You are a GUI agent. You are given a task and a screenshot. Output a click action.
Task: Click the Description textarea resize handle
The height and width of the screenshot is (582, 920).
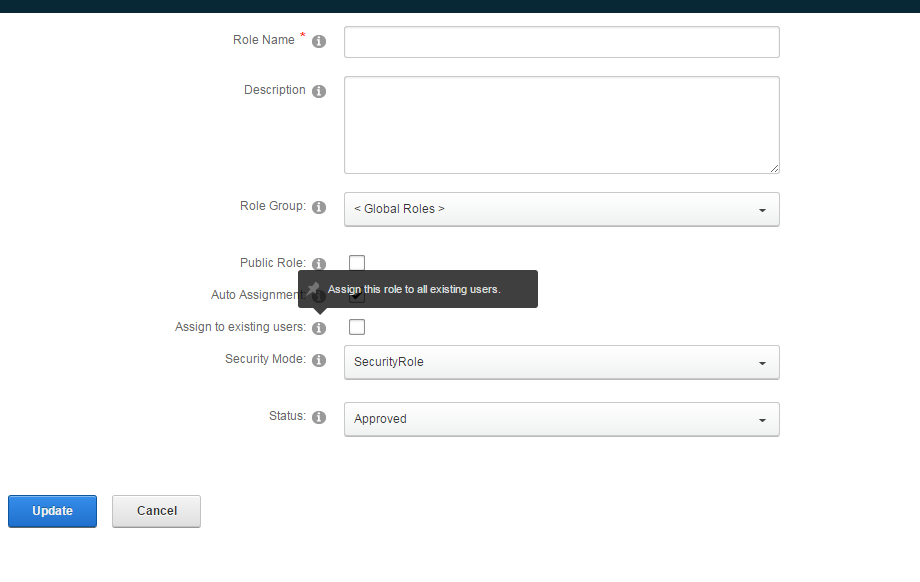(774, 168)
